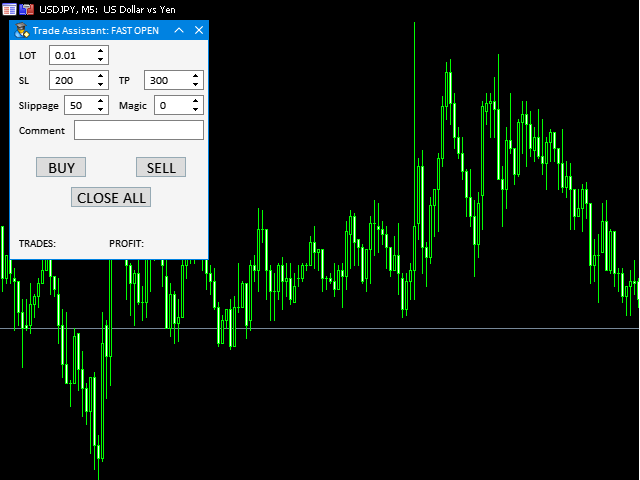Click the chart window icon beside USDJPY

click(x=9, y=9)
